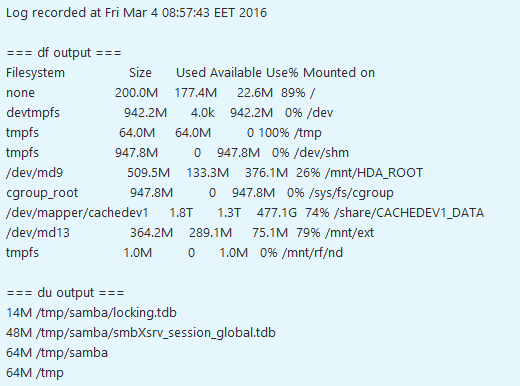Click the /dev/mapper/cachedev1 entry
This screenshot has height=386, width=520.
coord(77,213)
